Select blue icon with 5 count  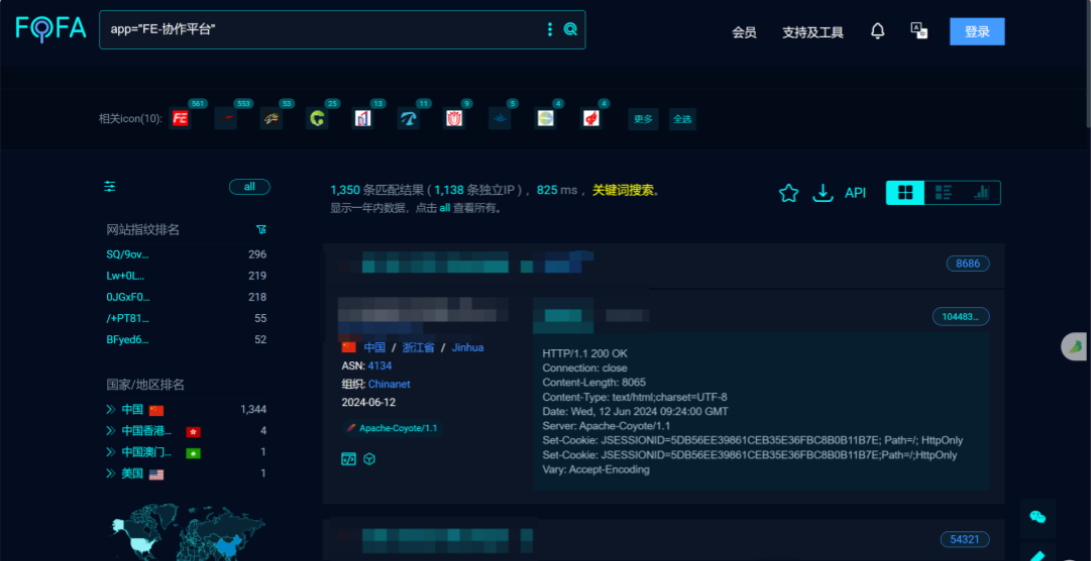500,118
